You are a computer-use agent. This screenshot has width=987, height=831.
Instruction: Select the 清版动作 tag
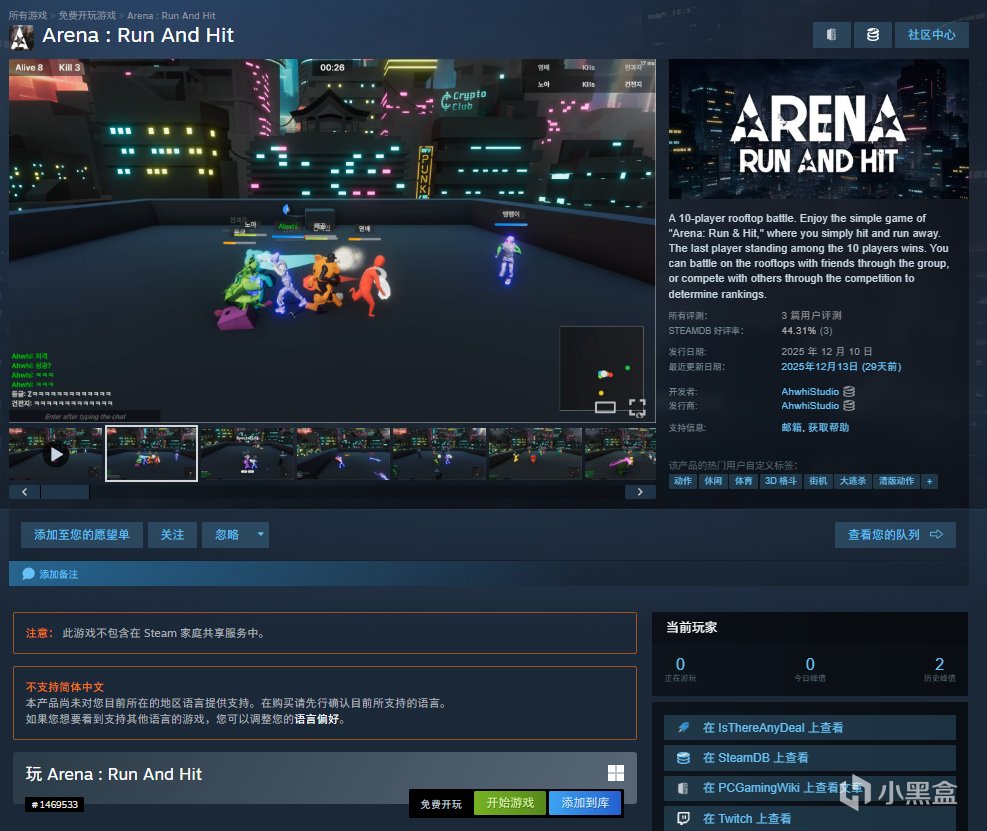[x=896, y=481]
